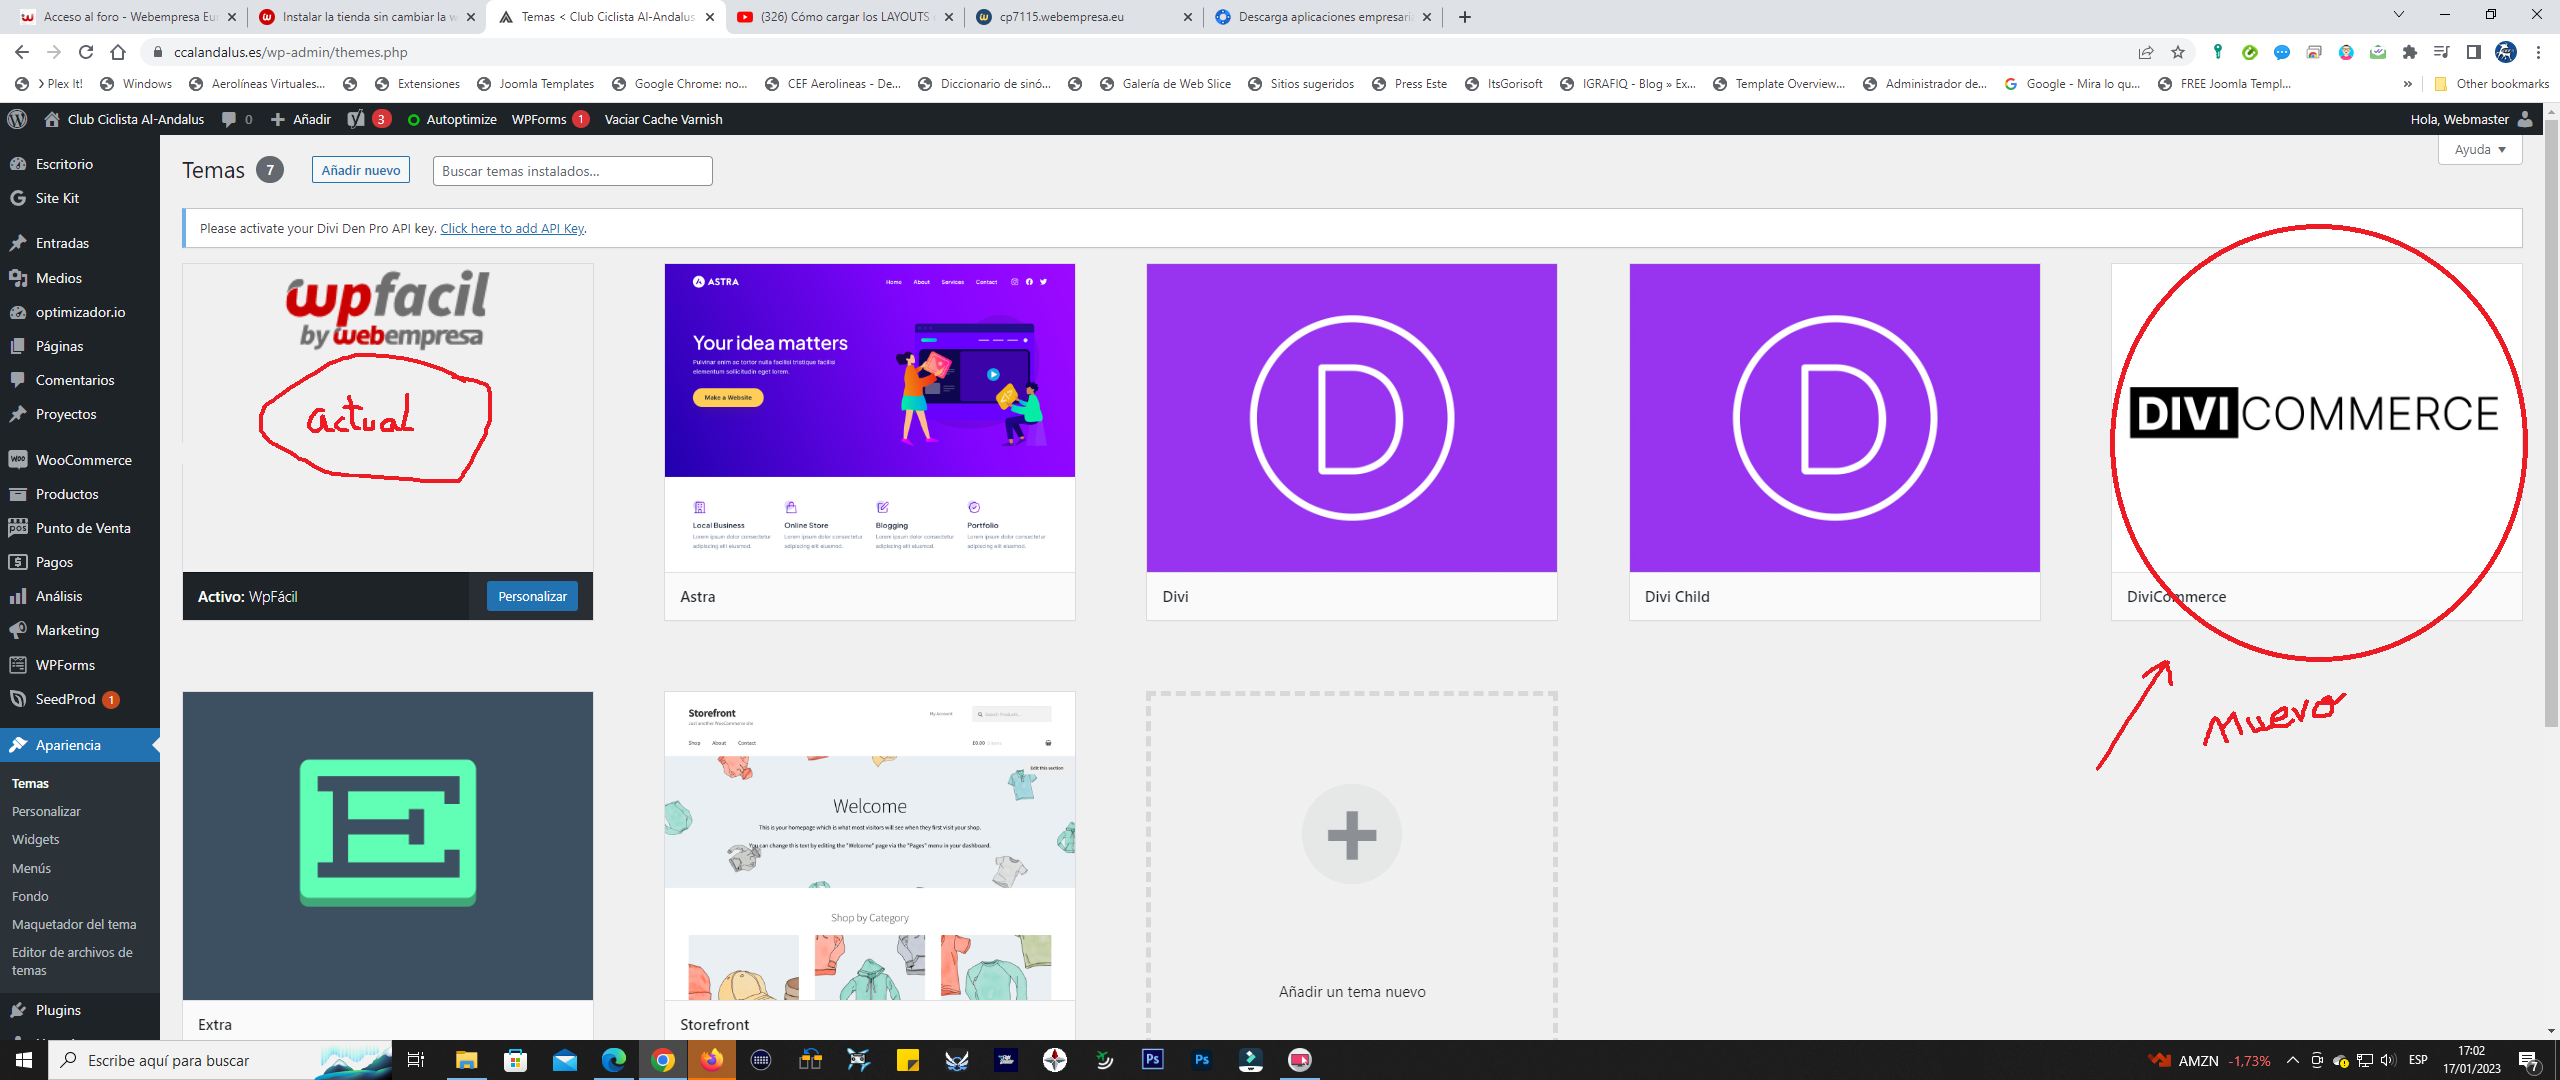The width and height of the screenshot is (2560, 1080).
Task: Bookmark this page with star icon
Action: coord(2178,52)
